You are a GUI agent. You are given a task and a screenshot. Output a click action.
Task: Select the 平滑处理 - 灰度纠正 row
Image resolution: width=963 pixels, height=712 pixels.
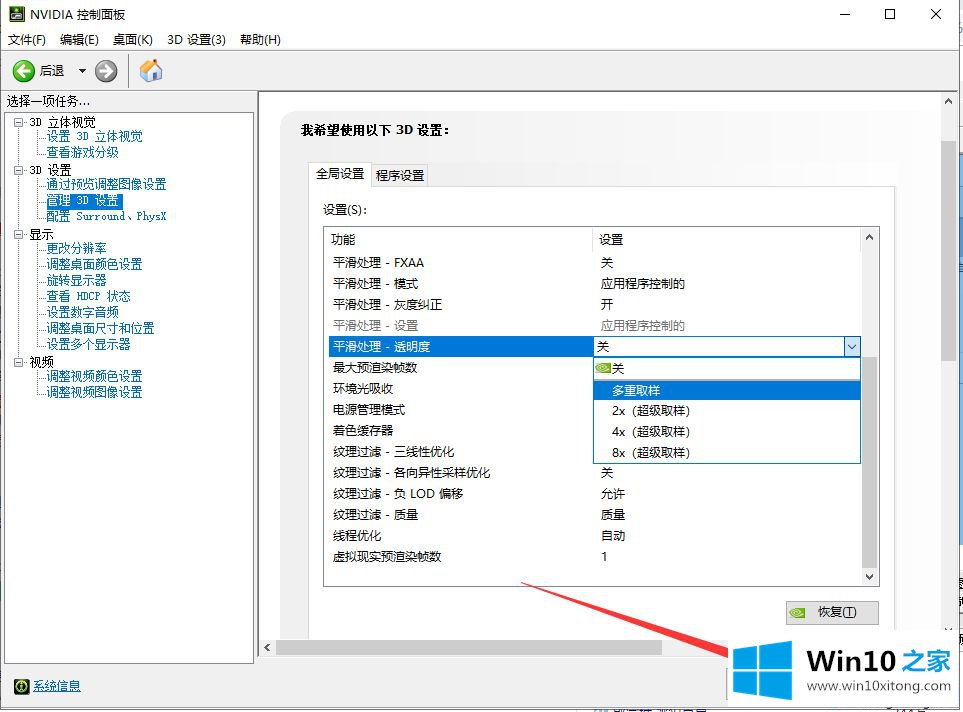[594, 305]
